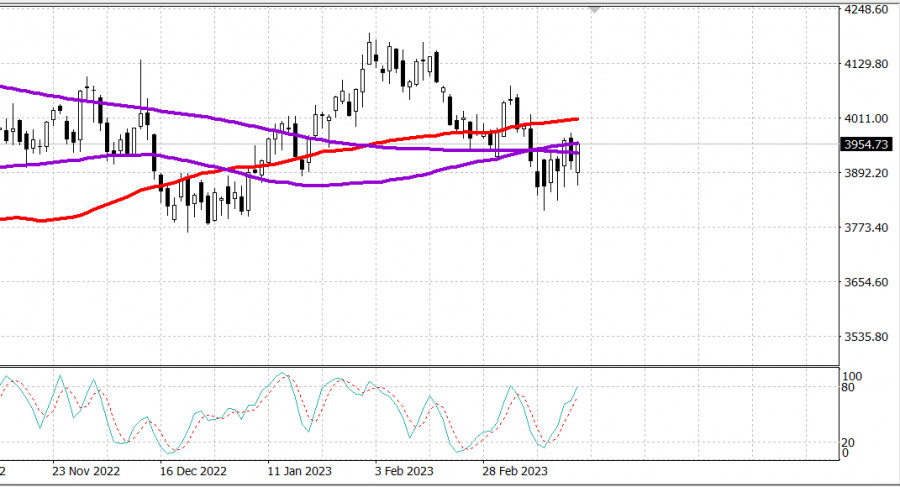Click the stochastic 20 level label
This screenshot has width=900, height=487.
(850, 443)
